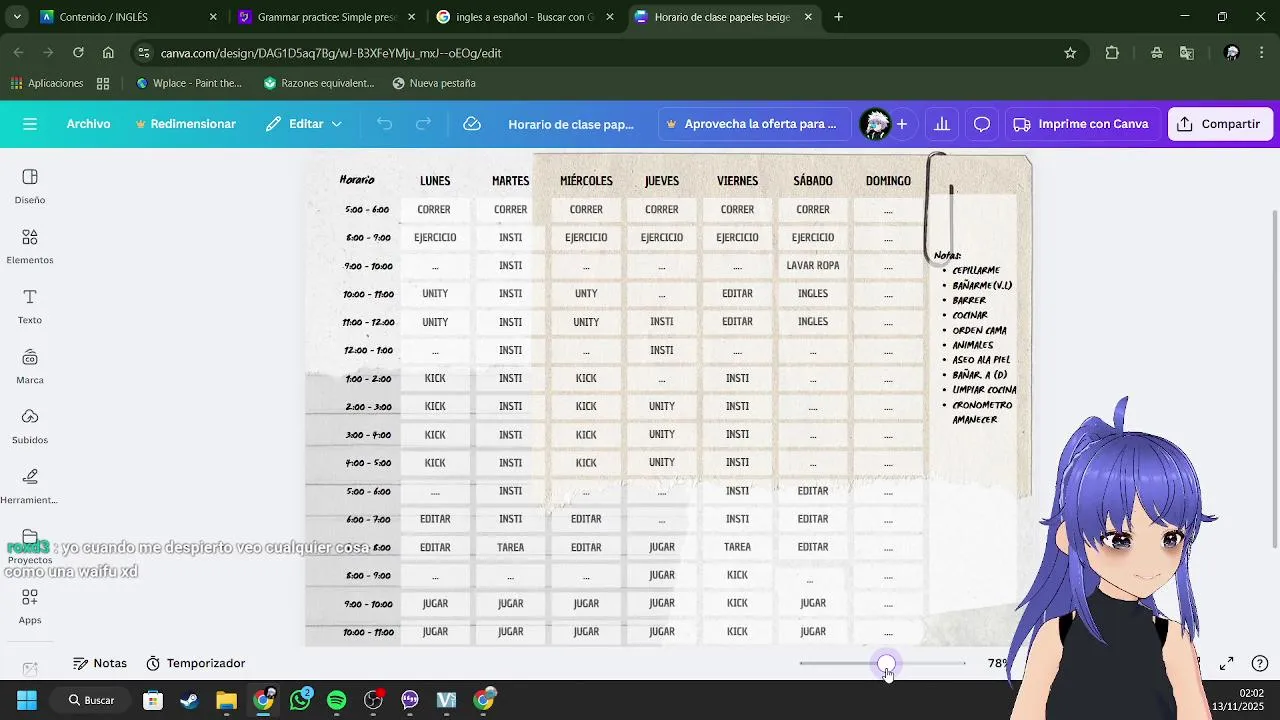Enter fullscreen presentation mode
Image resolution: width=1280 pixels, height=720 pixels.
tap(1227, 663)
